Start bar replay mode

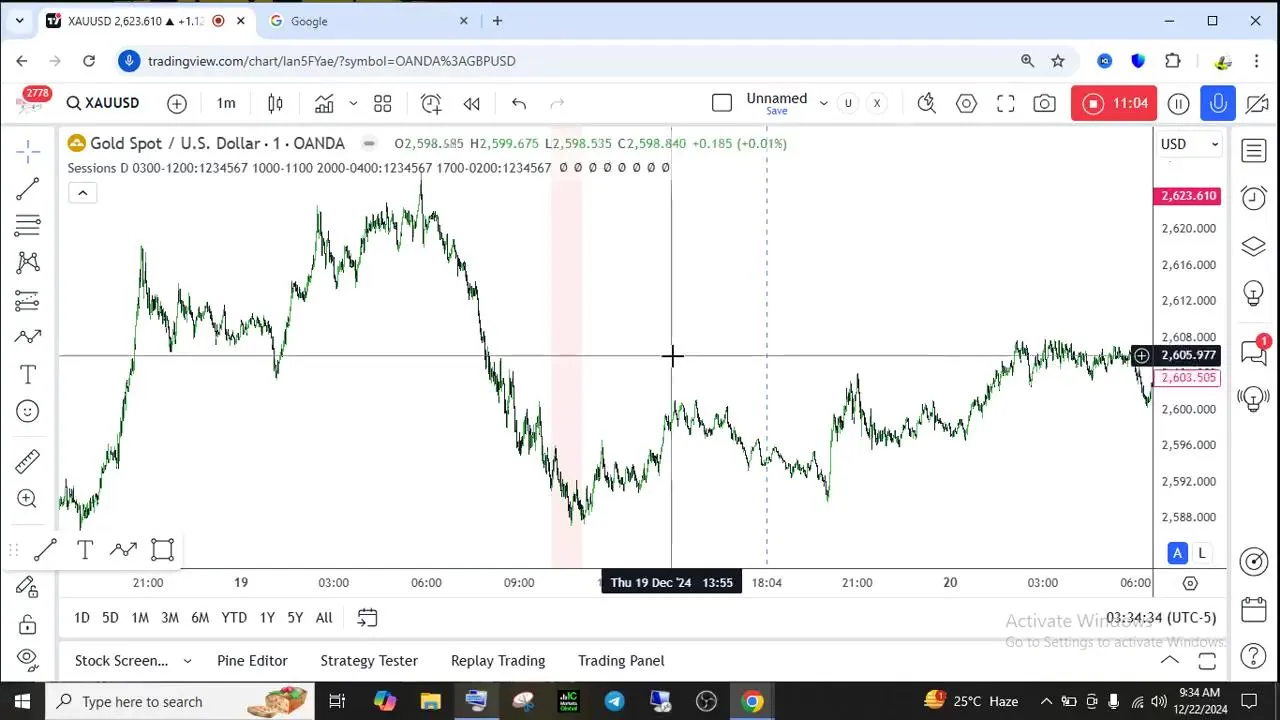point(472,103)
